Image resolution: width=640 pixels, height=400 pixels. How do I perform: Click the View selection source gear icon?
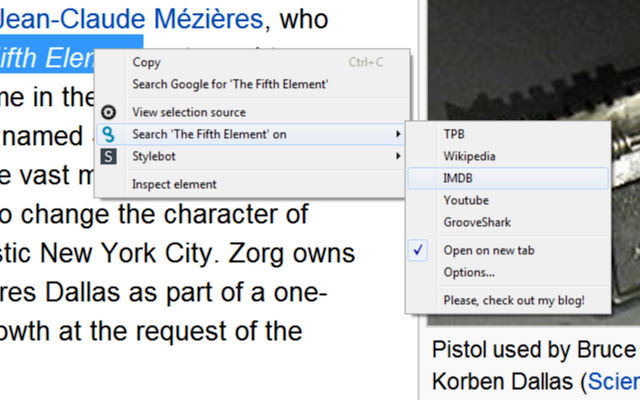(109, 112)
